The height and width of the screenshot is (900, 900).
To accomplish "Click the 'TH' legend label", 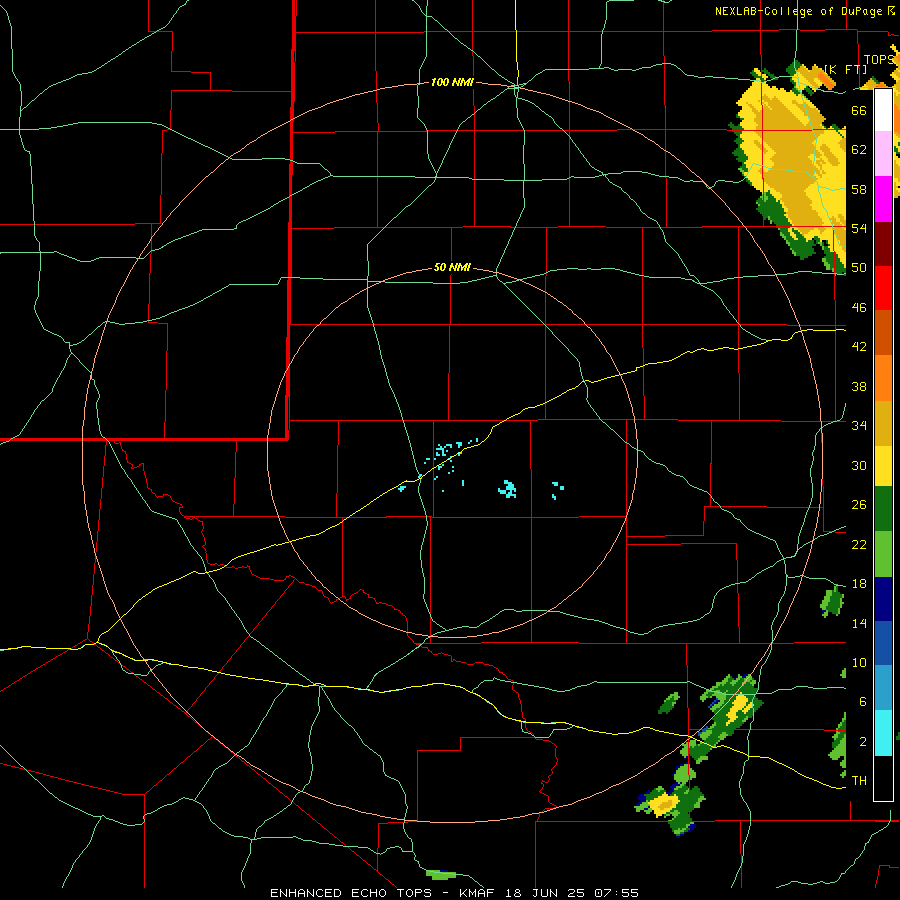I will (859, 781).
